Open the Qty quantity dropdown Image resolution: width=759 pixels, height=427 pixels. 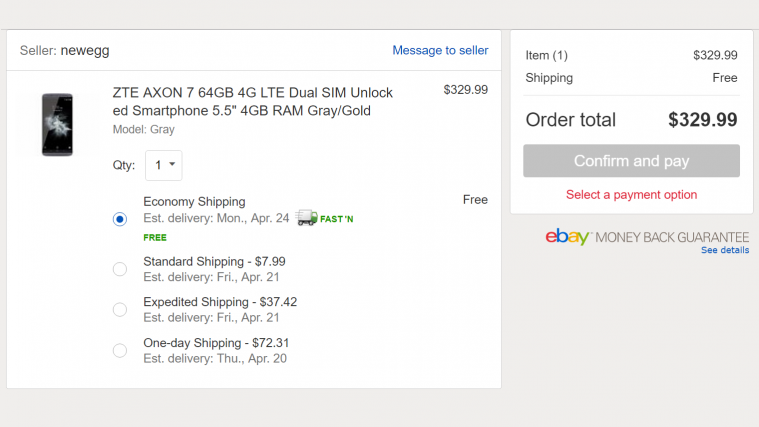coord(163,165)
